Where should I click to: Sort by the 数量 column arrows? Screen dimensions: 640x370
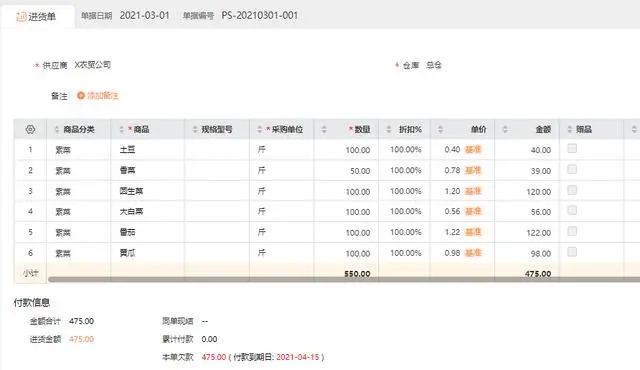324,129
